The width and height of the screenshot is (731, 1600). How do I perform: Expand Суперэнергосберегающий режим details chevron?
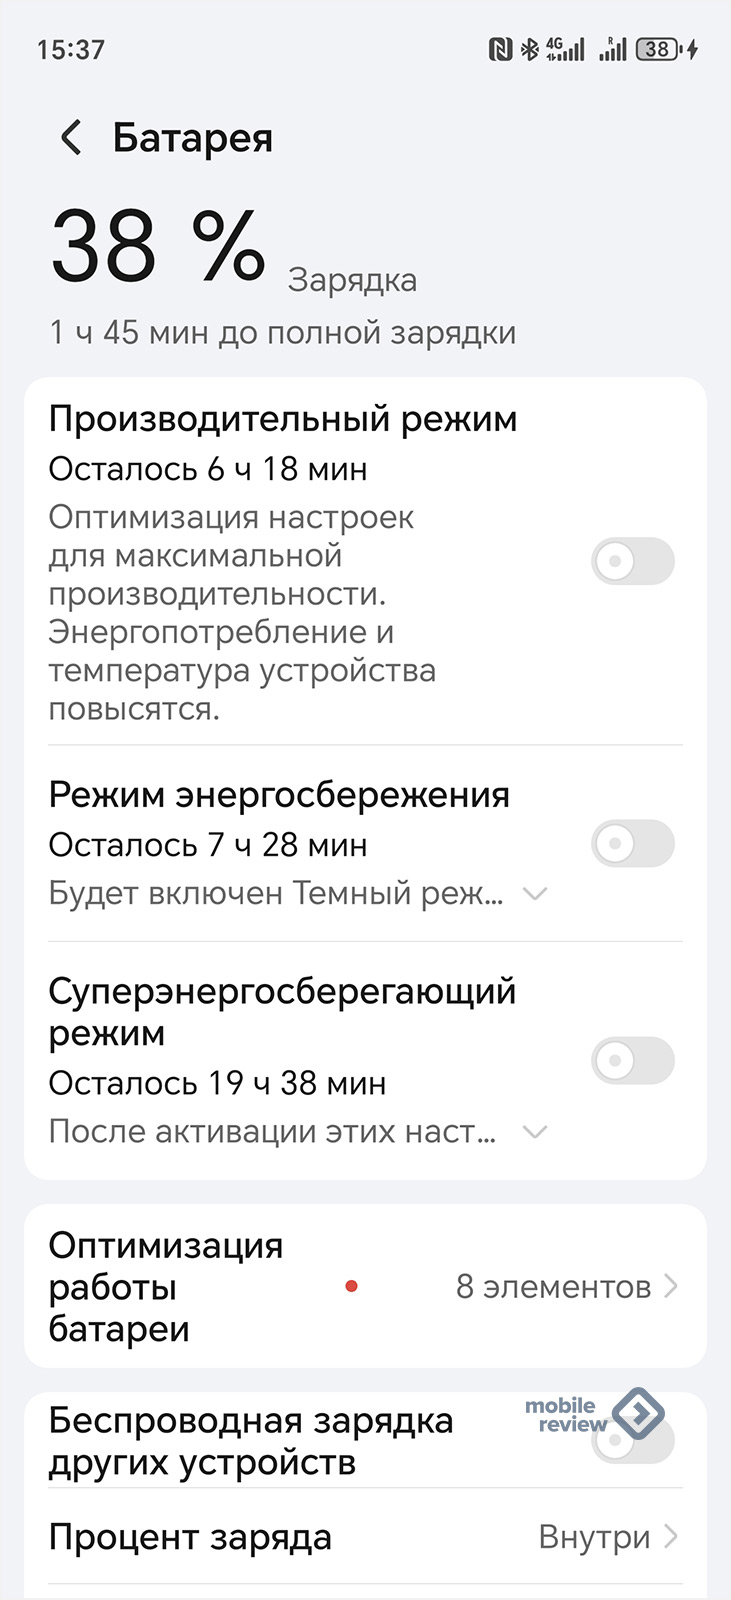pos(536,1132)
